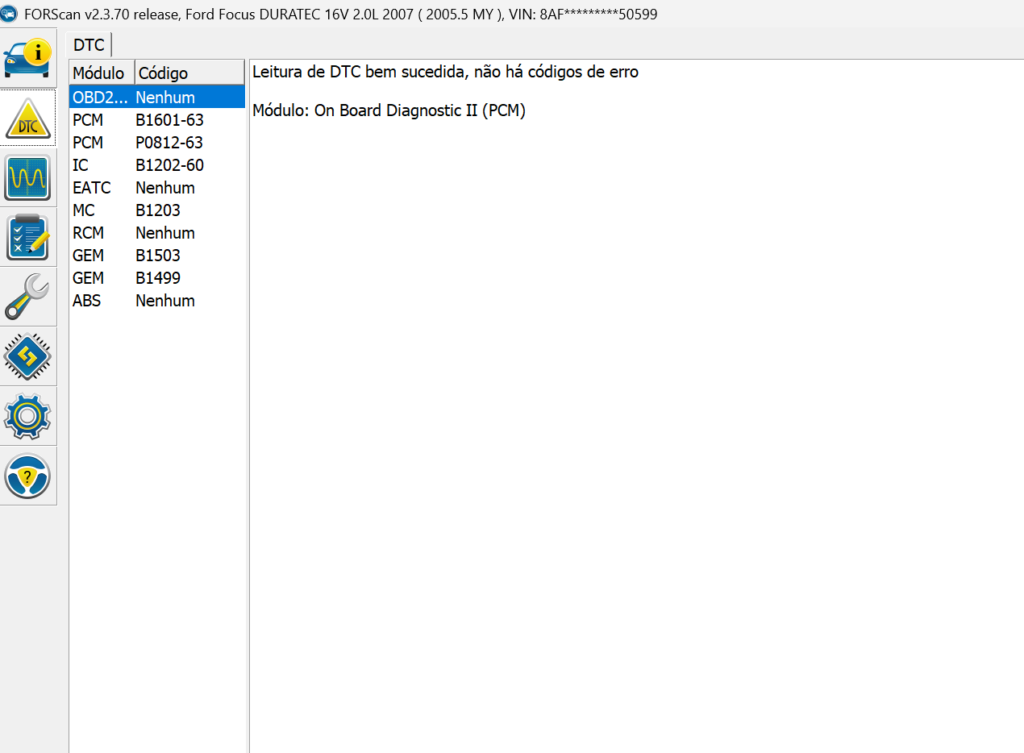Select PCM code B1601-63 row
The image size is (1024, 753).
(156, 120)
